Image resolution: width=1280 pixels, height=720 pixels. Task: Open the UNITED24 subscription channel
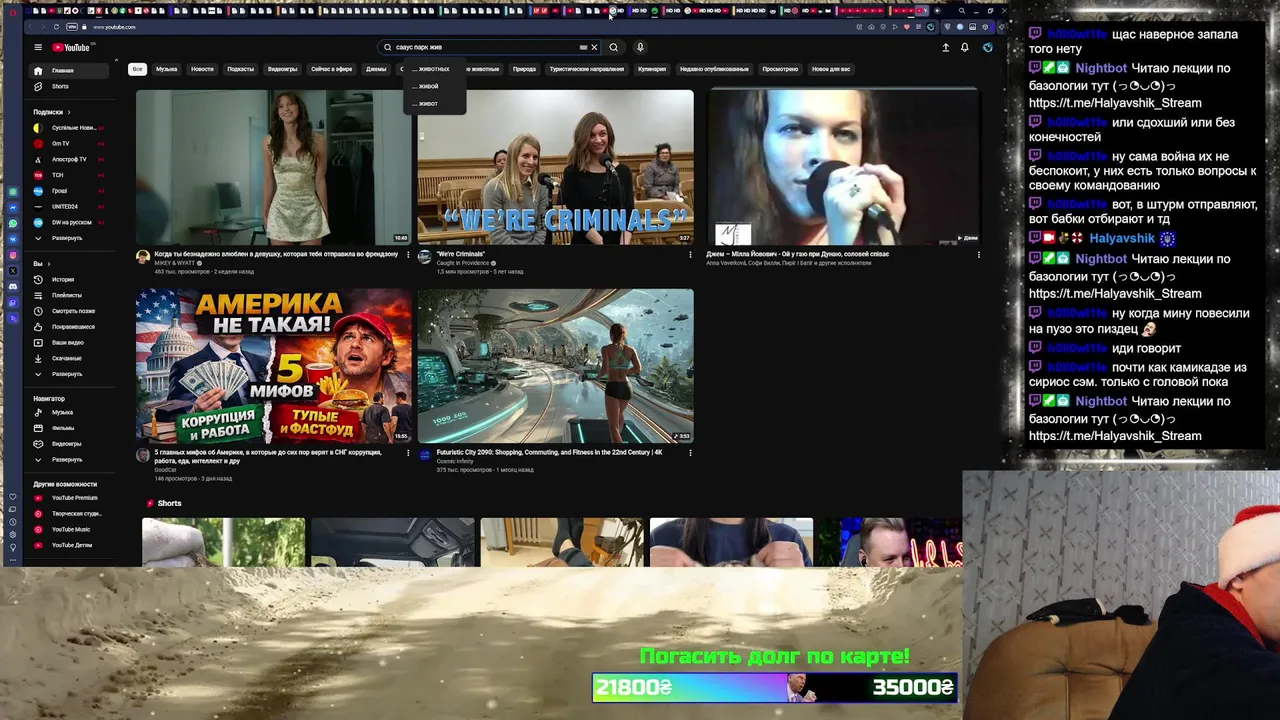click(68, 206)
